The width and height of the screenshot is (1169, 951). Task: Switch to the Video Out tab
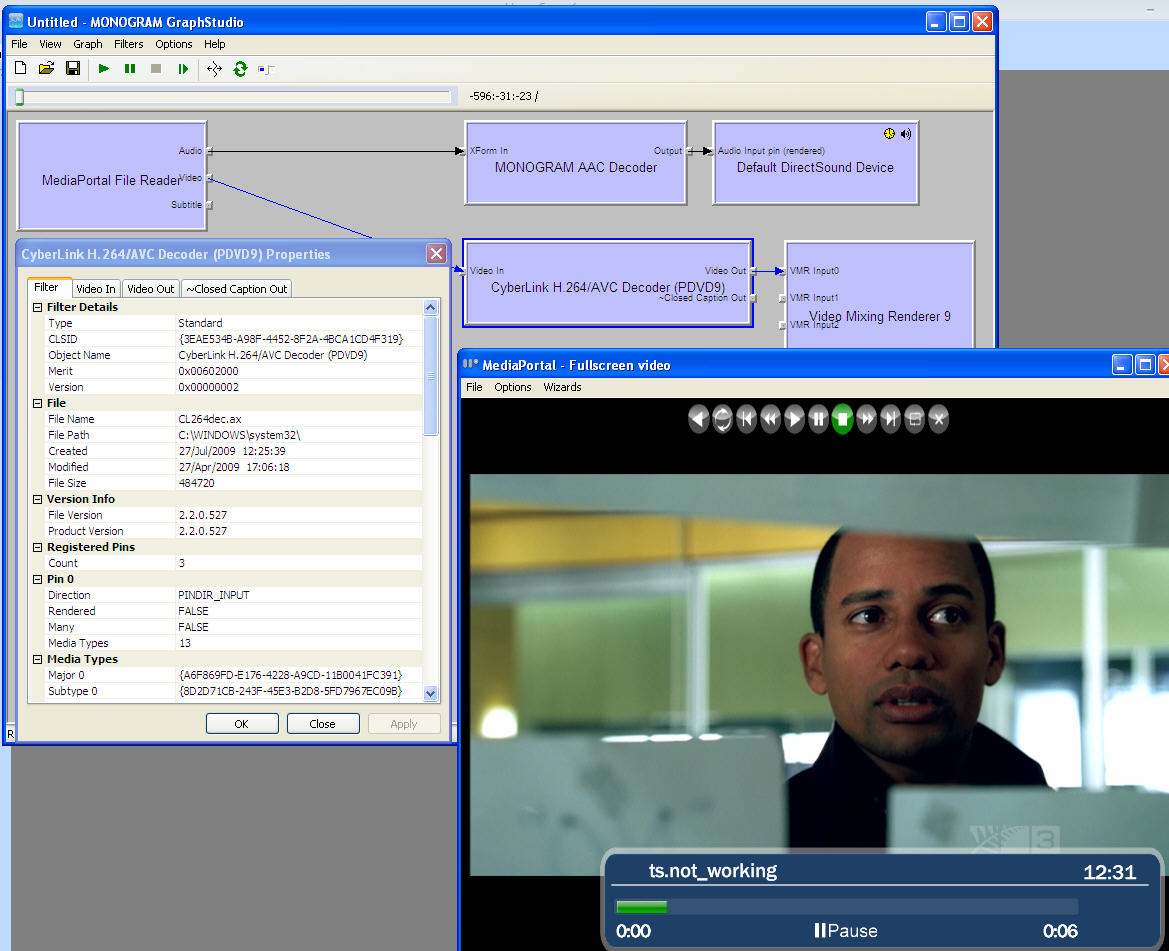pyautogui.click(x=151, y=288)
